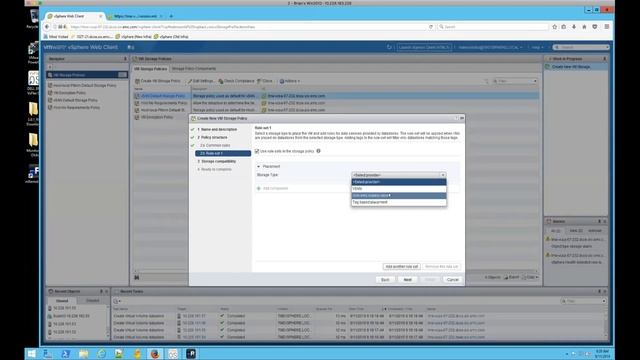Select the Created tab in Recent Objects
The image size is (640, 360).
(x=92, y=301)
